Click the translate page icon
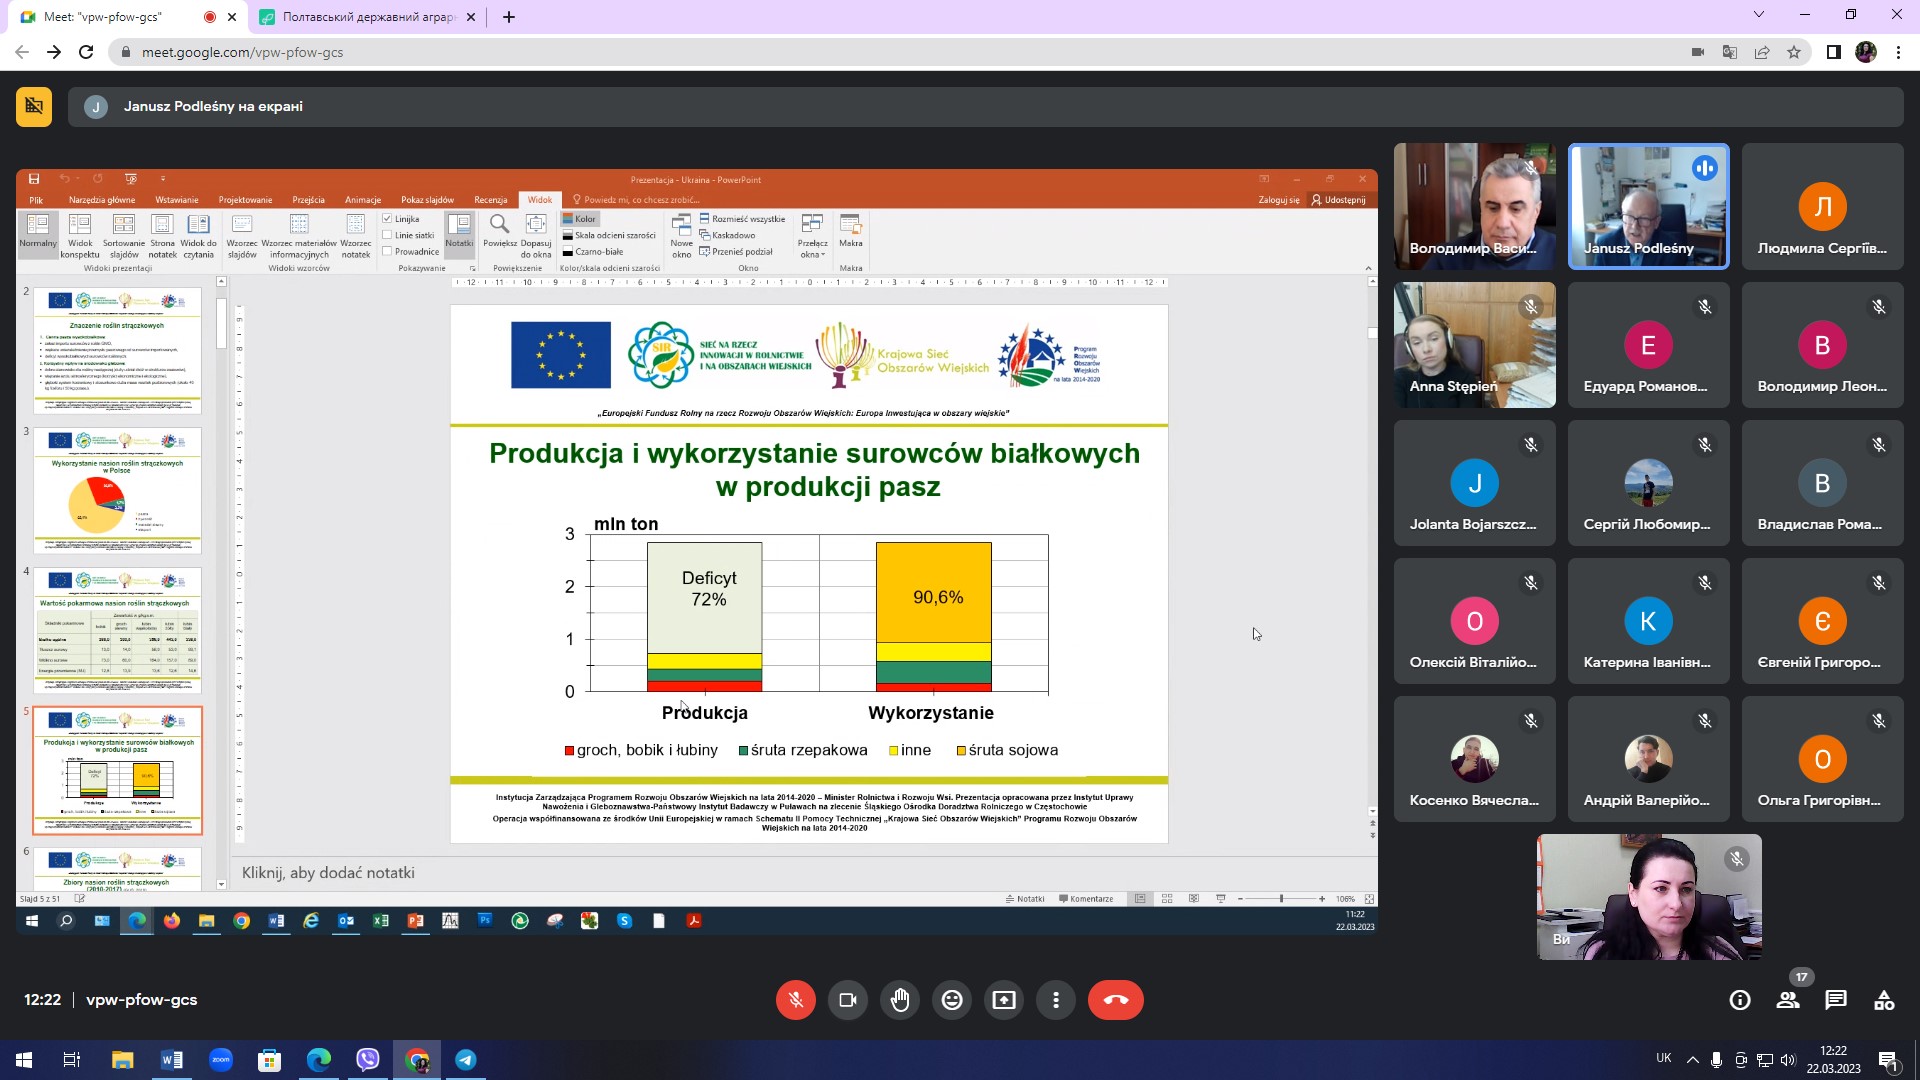This screenshot has height=1080, width=1920. point(1730,52)
